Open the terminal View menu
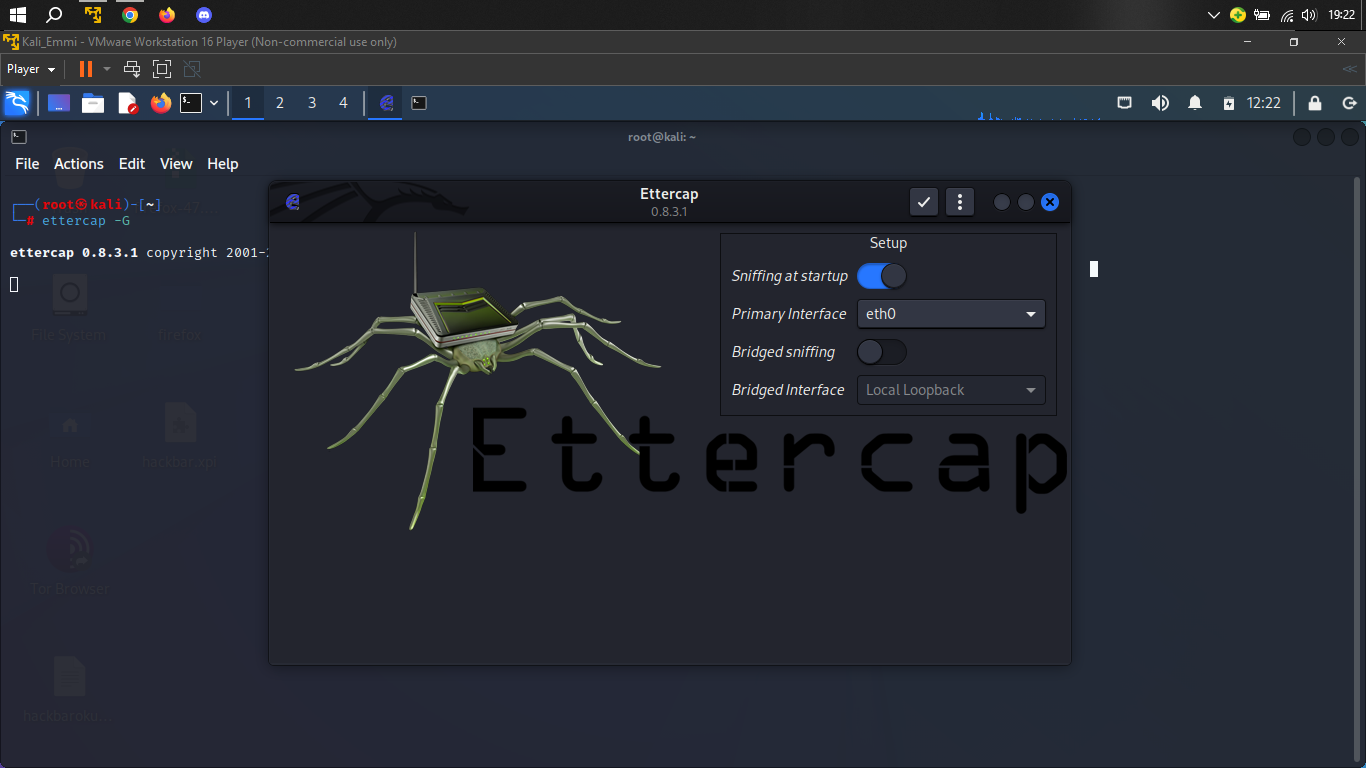Viewport: 1366px width, 768px height. coord(176,164)
